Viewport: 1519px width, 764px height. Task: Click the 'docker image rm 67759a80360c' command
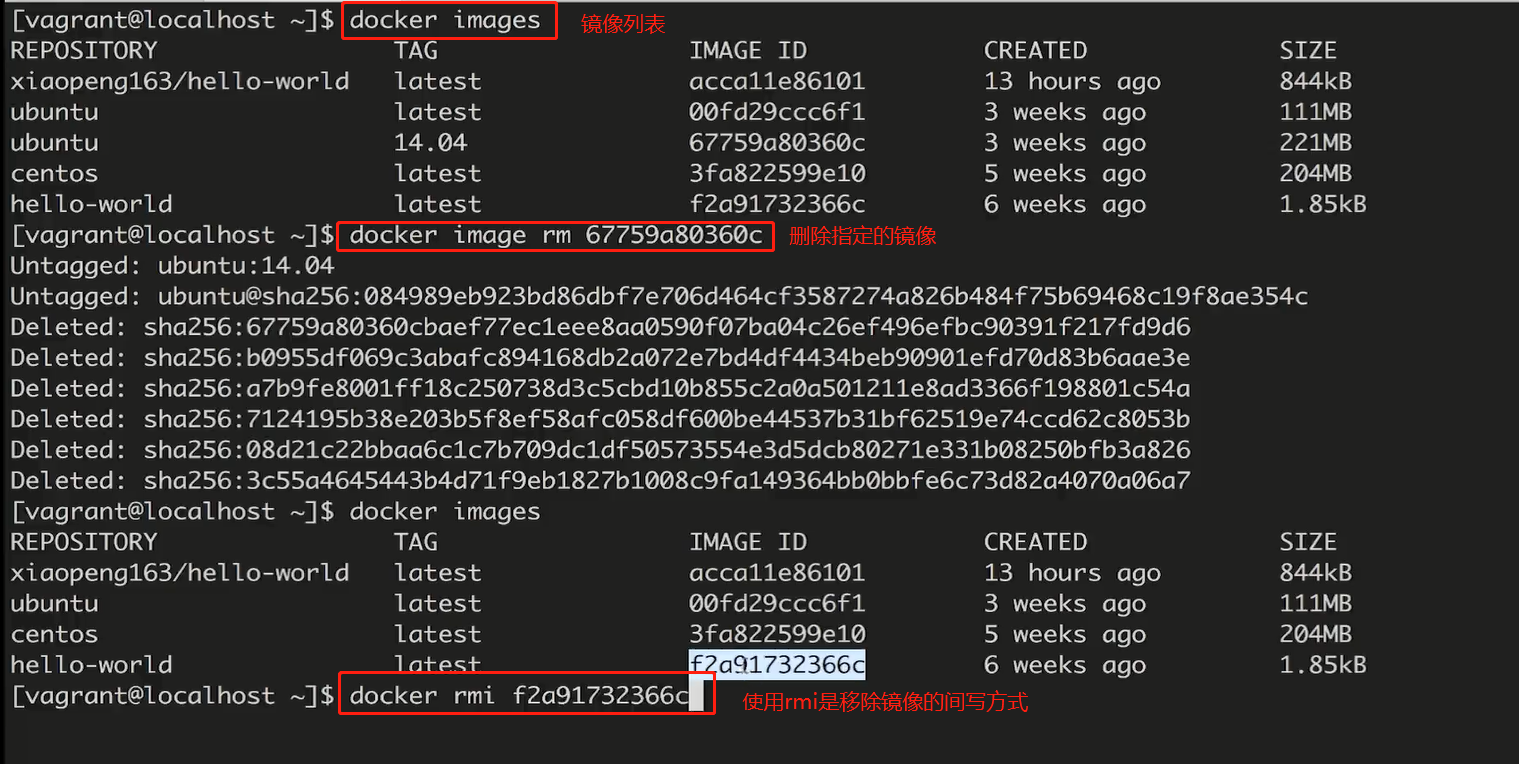pyautogui.click(x=556, y=236)
